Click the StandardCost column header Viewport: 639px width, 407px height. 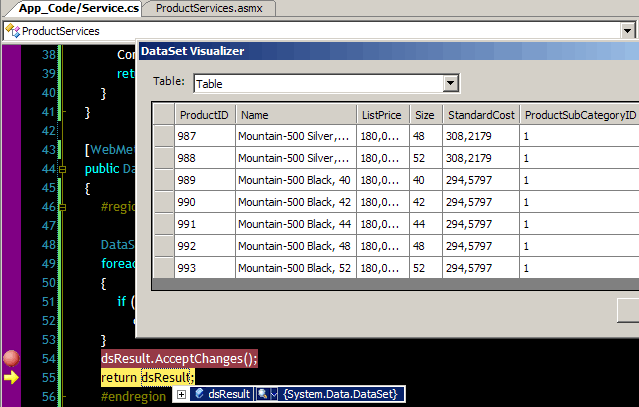pos(481,115)
